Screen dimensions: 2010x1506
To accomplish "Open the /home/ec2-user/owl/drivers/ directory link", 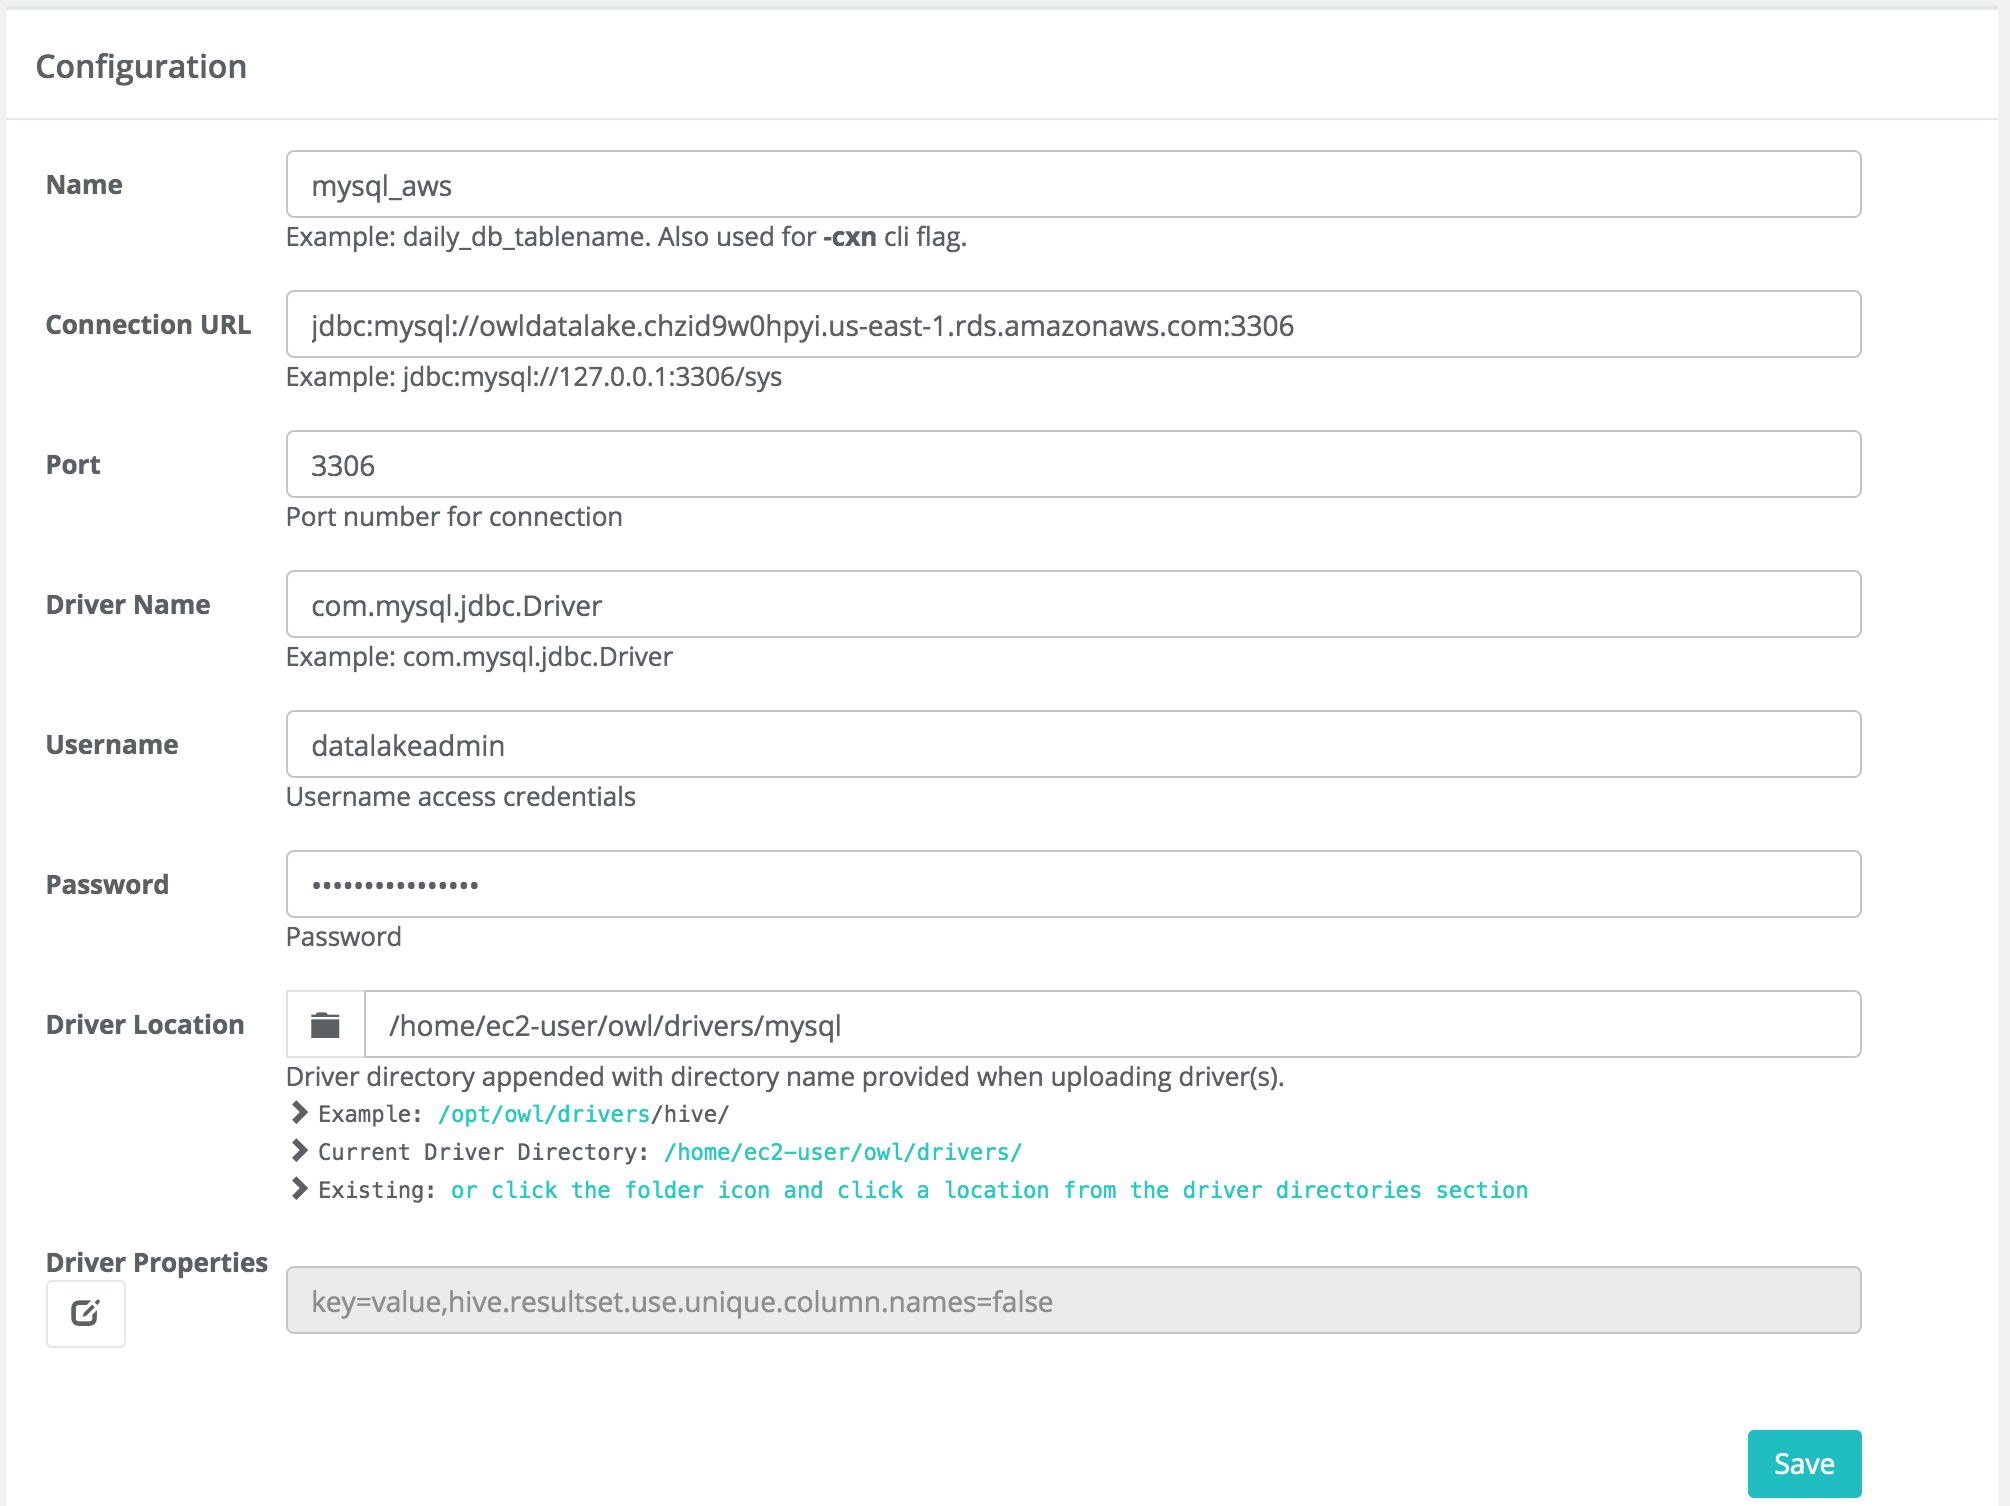I will [842, 1152].
